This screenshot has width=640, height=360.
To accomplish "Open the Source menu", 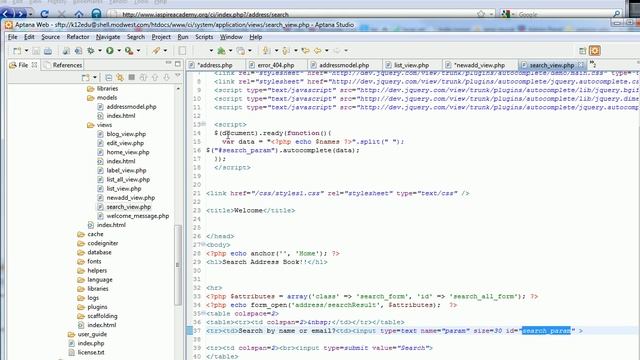I will 51,37.
